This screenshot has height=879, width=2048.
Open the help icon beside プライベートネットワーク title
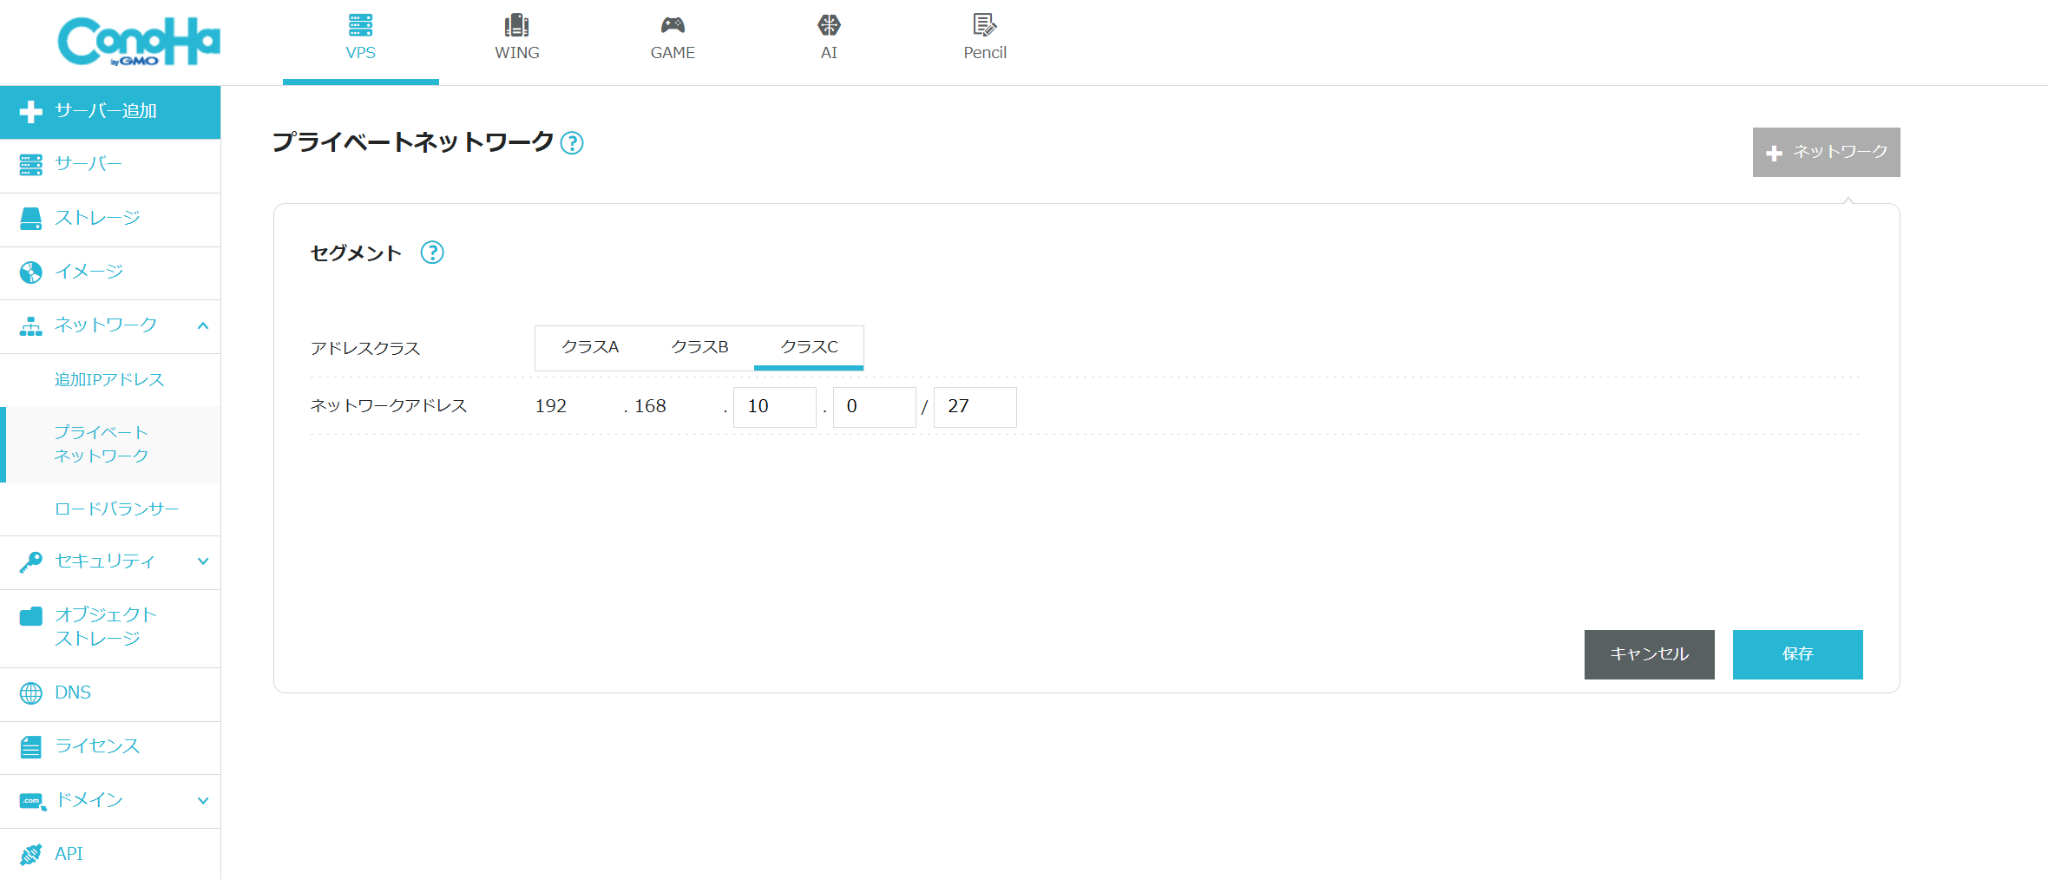(572, 143)
